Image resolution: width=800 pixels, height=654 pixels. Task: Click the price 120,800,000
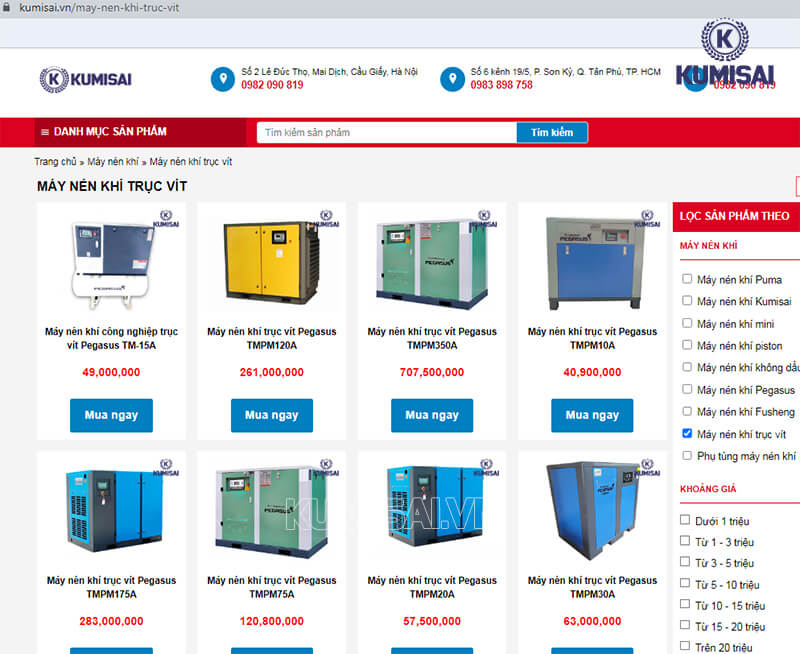pyautogui.click(x=272, y=621)
